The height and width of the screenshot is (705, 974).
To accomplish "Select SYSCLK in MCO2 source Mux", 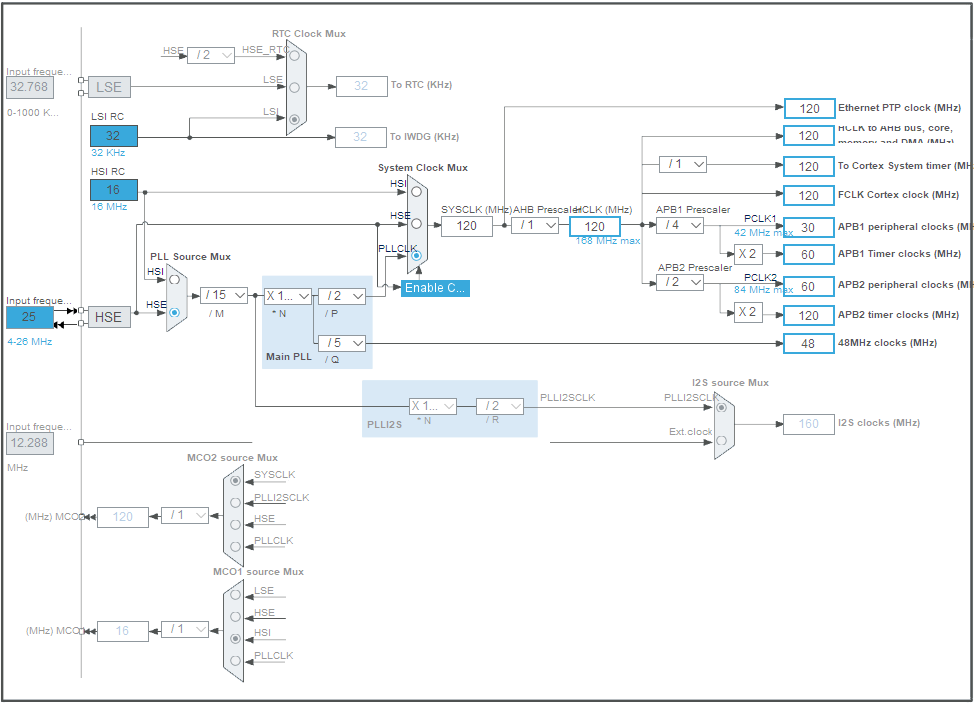I will pyautogui.click(x=235, y=481).
